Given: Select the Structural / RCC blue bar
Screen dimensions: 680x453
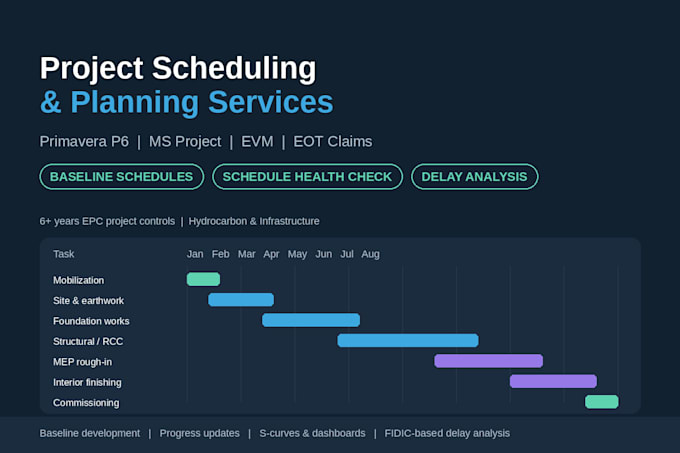Looking at the screenshot, I should 408,340.
